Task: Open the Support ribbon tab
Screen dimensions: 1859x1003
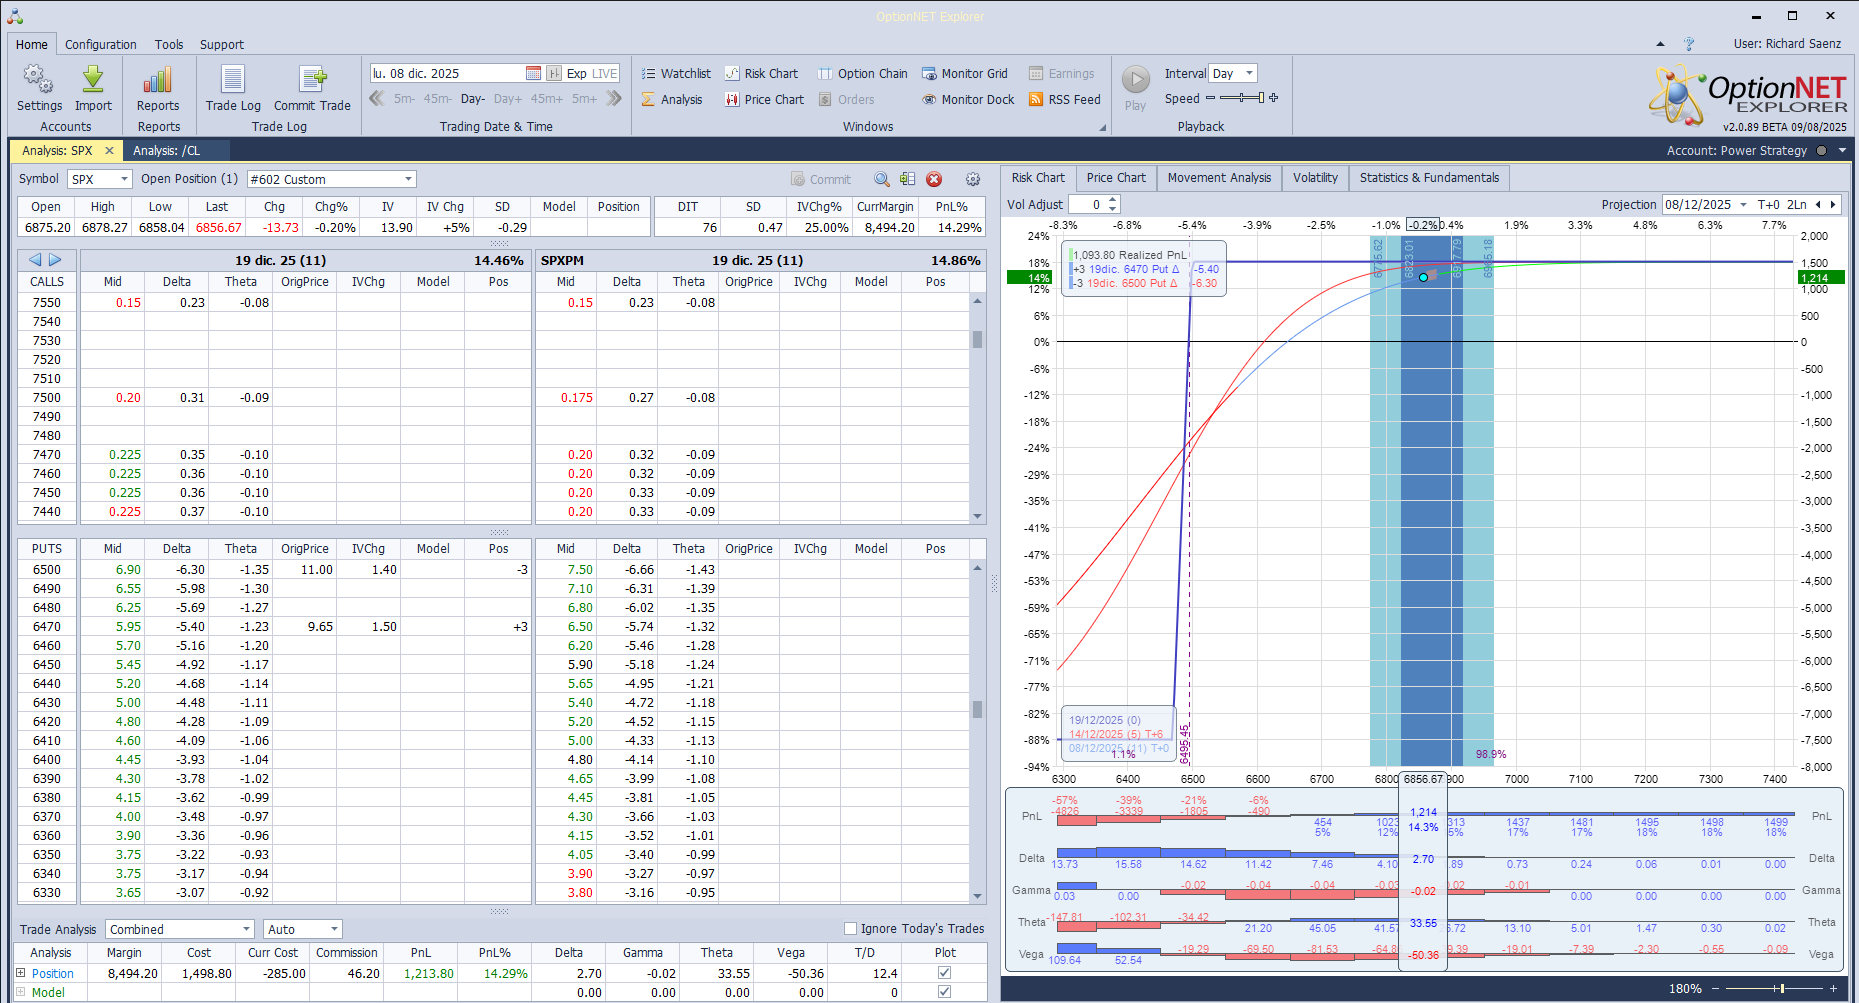Action: pos(222,44)
